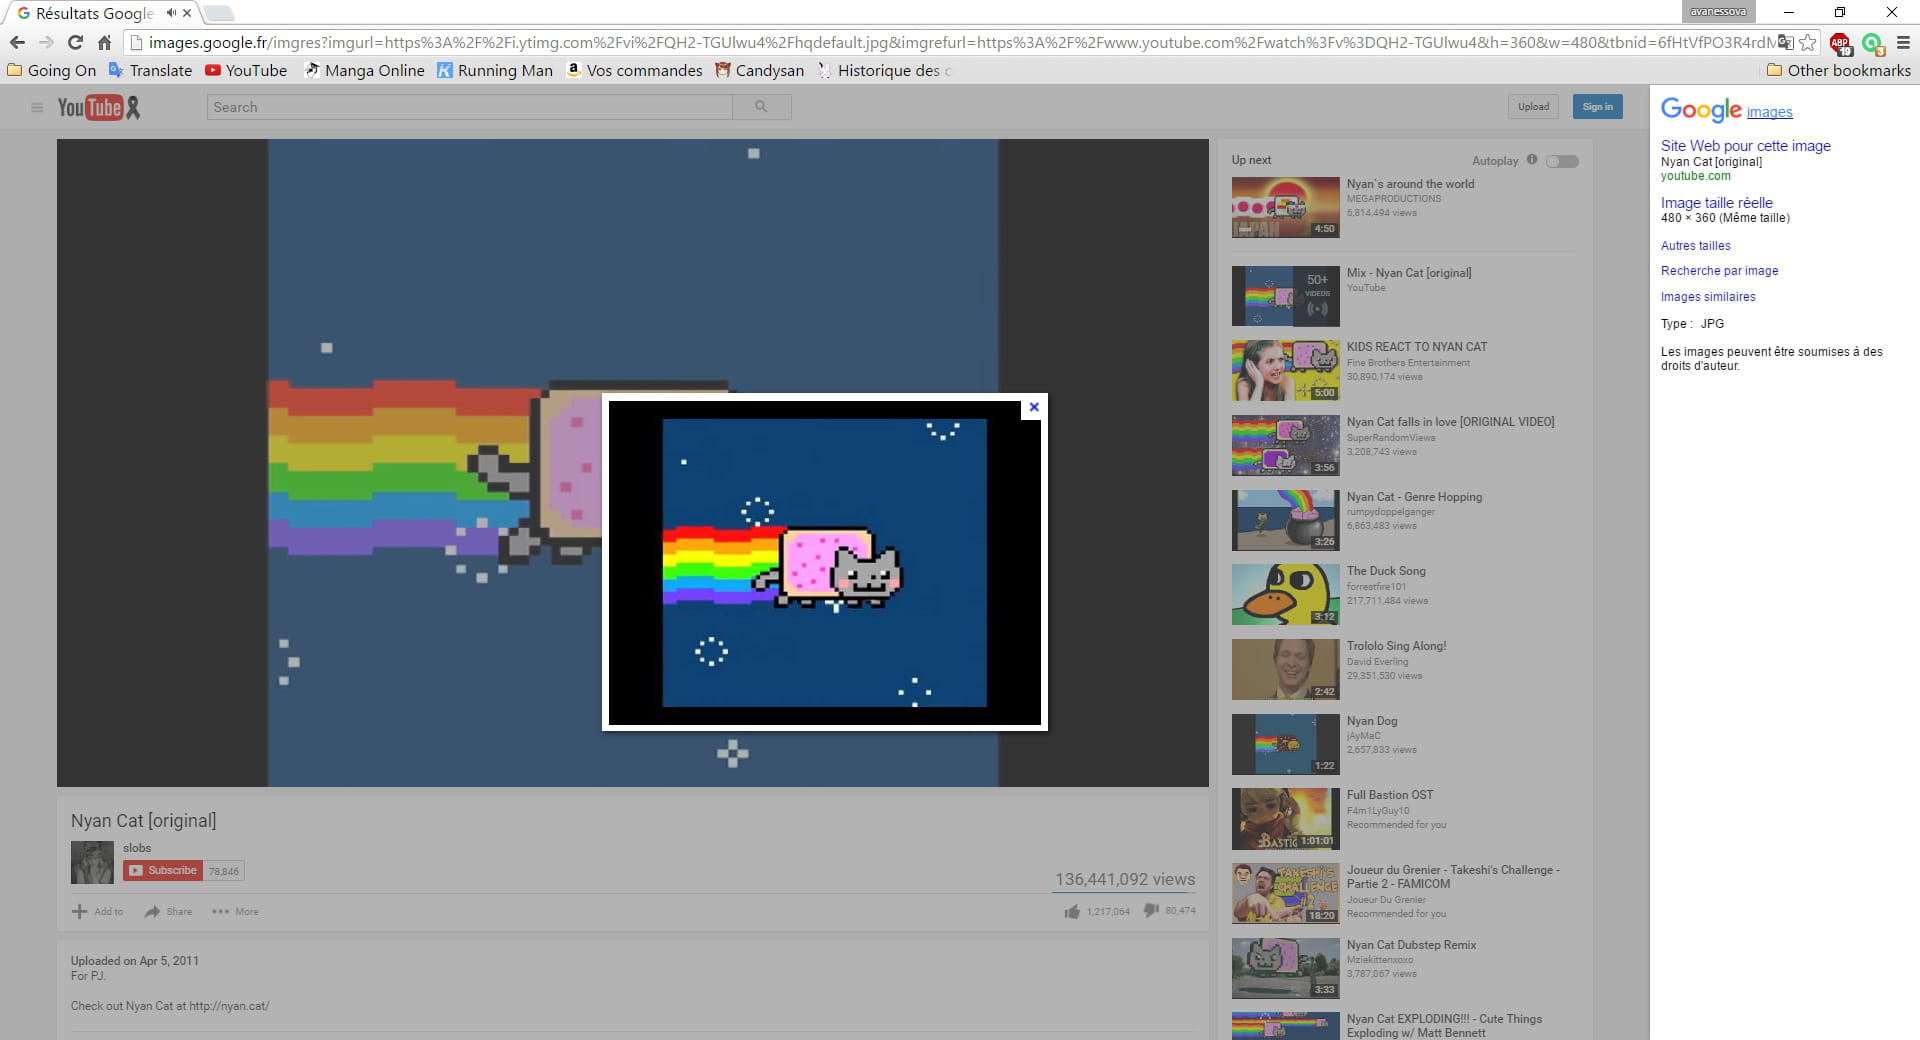Open Nyan's around the world thumbnail
The width and height of the screenshot is (1920, 1040).
[1285, 207]
